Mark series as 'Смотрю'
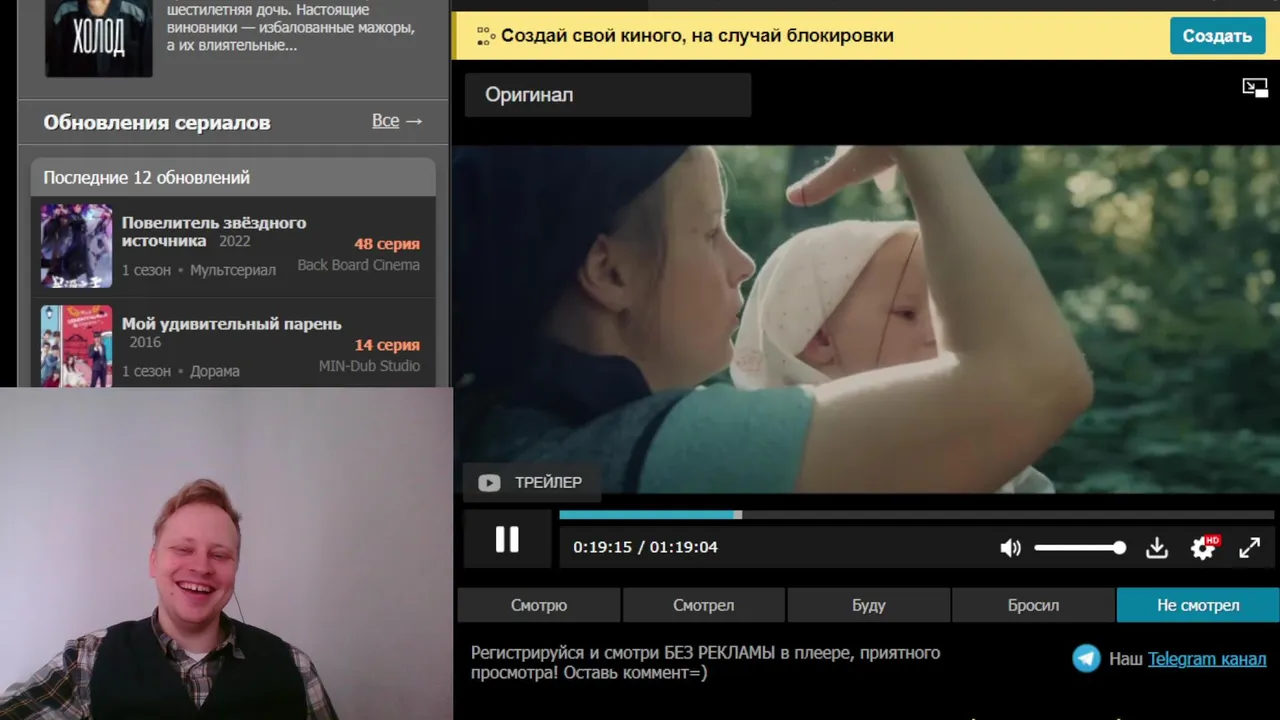 [x=539, y=605]
